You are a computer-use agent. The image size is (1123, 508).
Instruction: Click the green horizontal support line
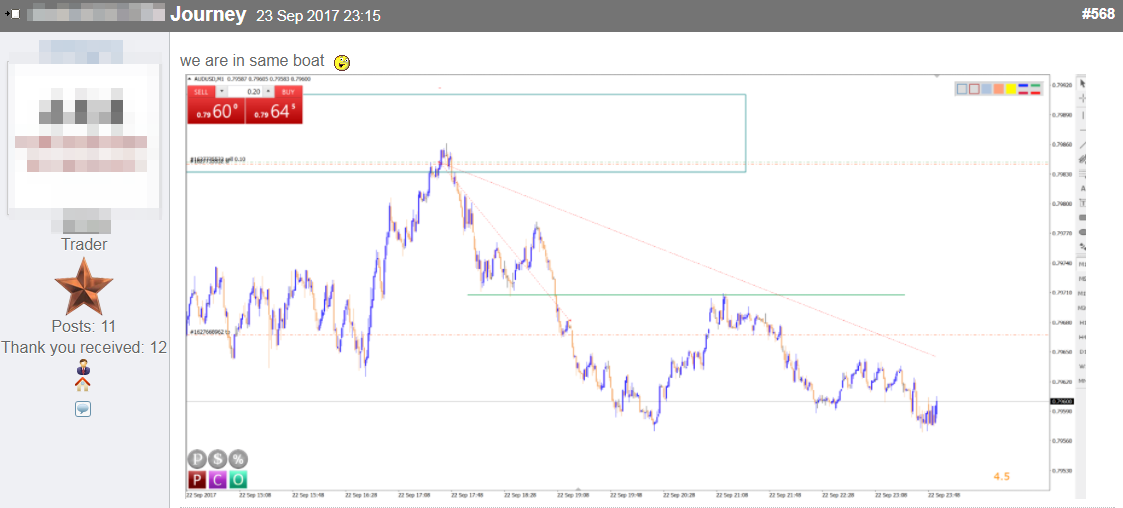click(686, 294)
